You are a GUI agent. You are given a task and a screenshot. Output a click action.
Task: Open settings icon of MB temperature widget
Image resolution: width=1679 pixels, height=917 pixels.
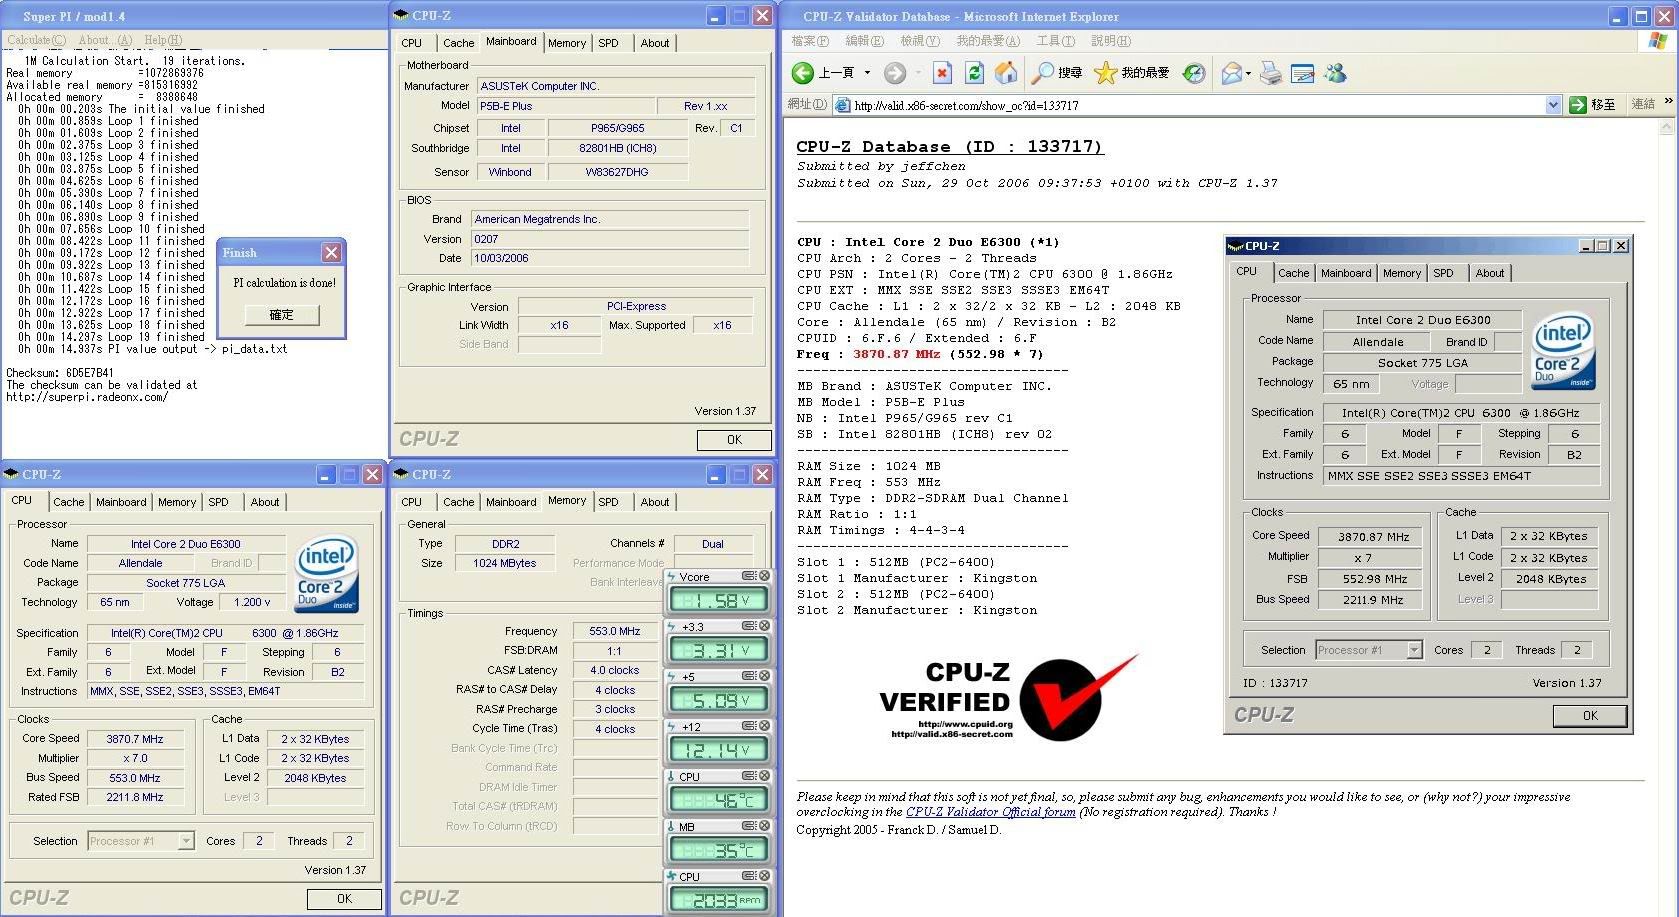[x=749, y=826]
